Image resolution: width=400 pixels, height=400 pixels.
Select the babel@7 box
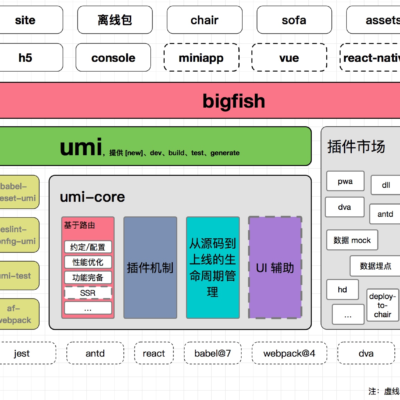coord(213,353)
